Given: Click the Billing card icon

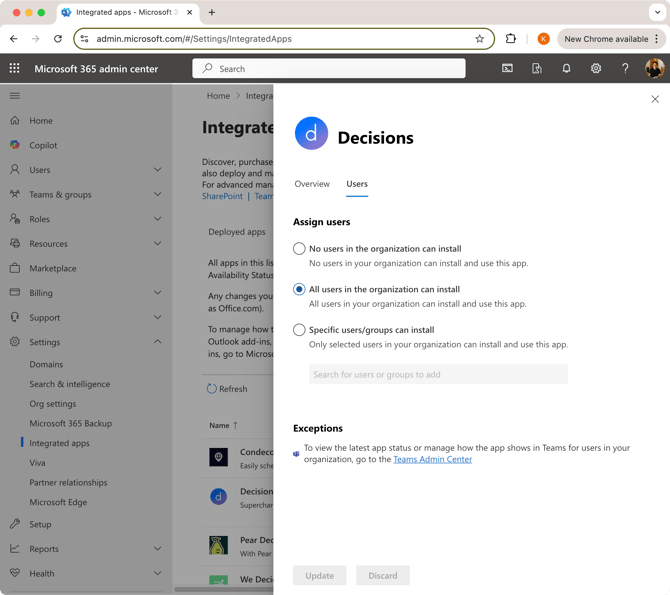Looking at the screenshot, I should tap(15, 292).
